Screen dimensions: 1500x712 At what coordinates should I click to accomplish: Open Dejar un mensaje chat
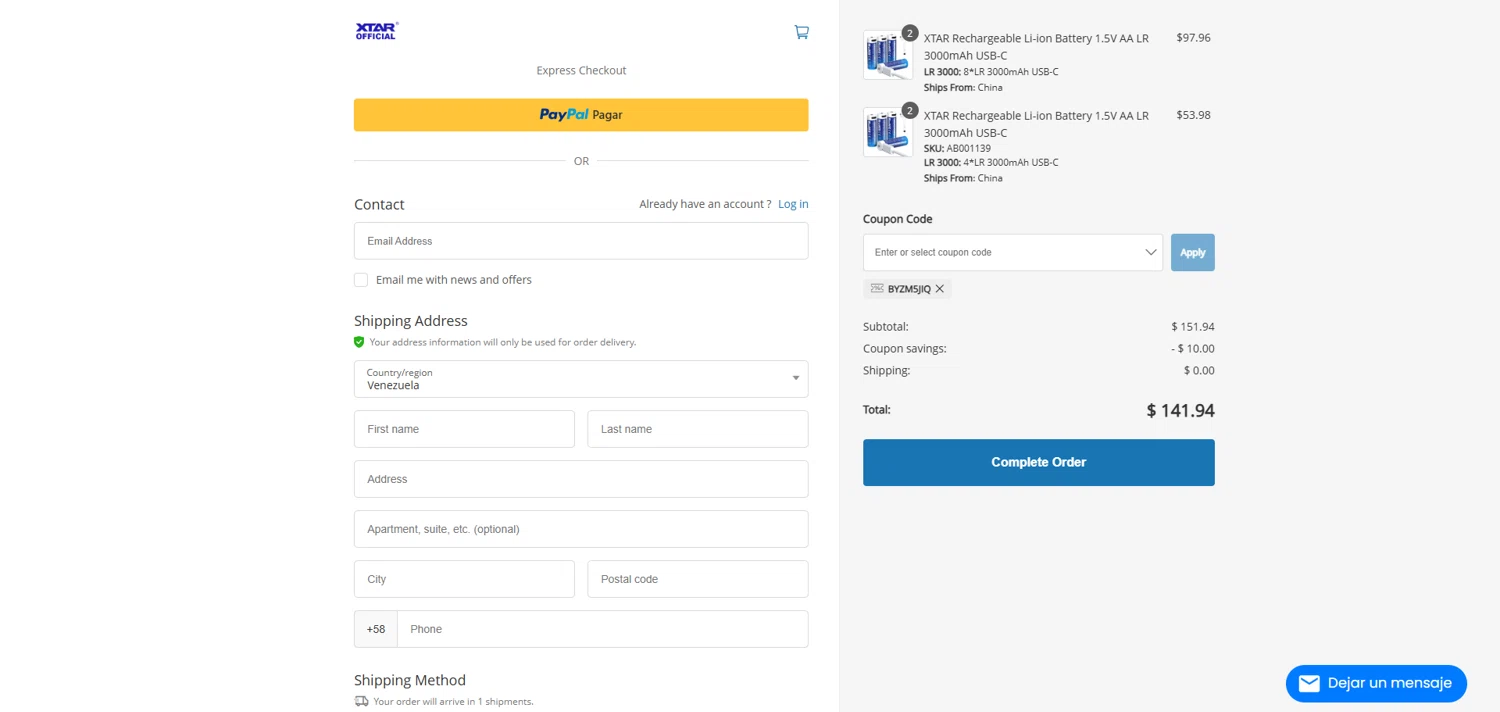[1376, 684]
